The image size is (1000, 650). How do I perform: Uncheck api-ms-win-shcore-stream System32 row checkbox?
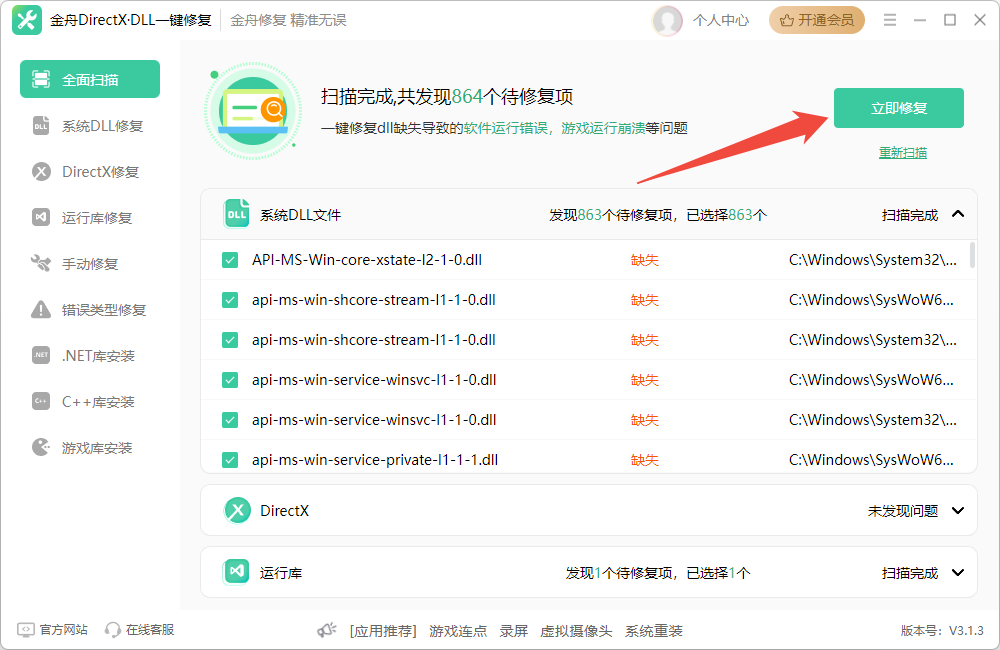coord(230,340)
